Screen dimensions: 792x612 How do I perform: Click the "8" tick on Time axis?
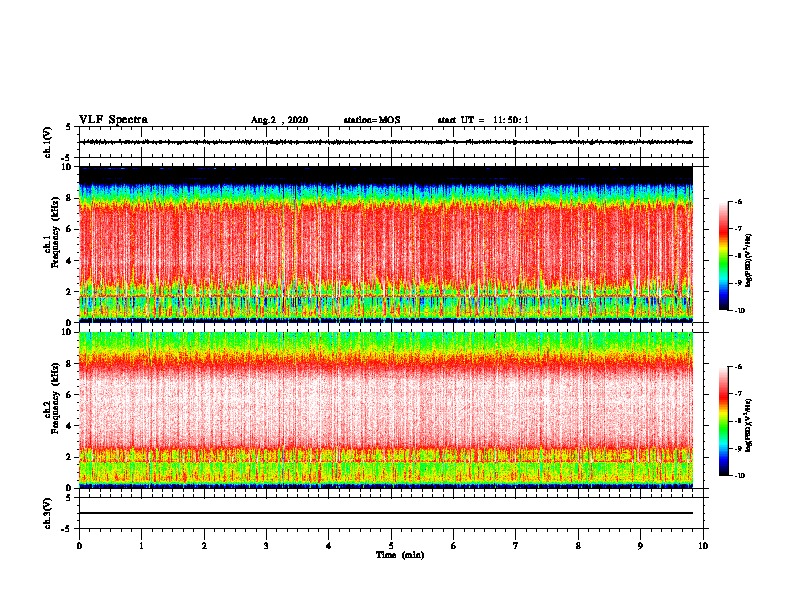pos(578,545)
